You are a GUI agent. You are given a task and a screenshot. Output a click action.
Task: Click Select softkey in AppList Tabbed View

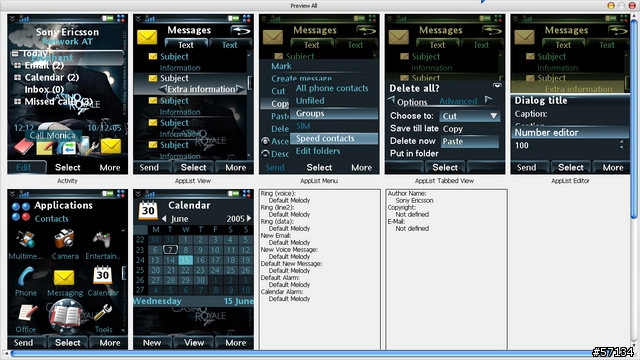445,167
